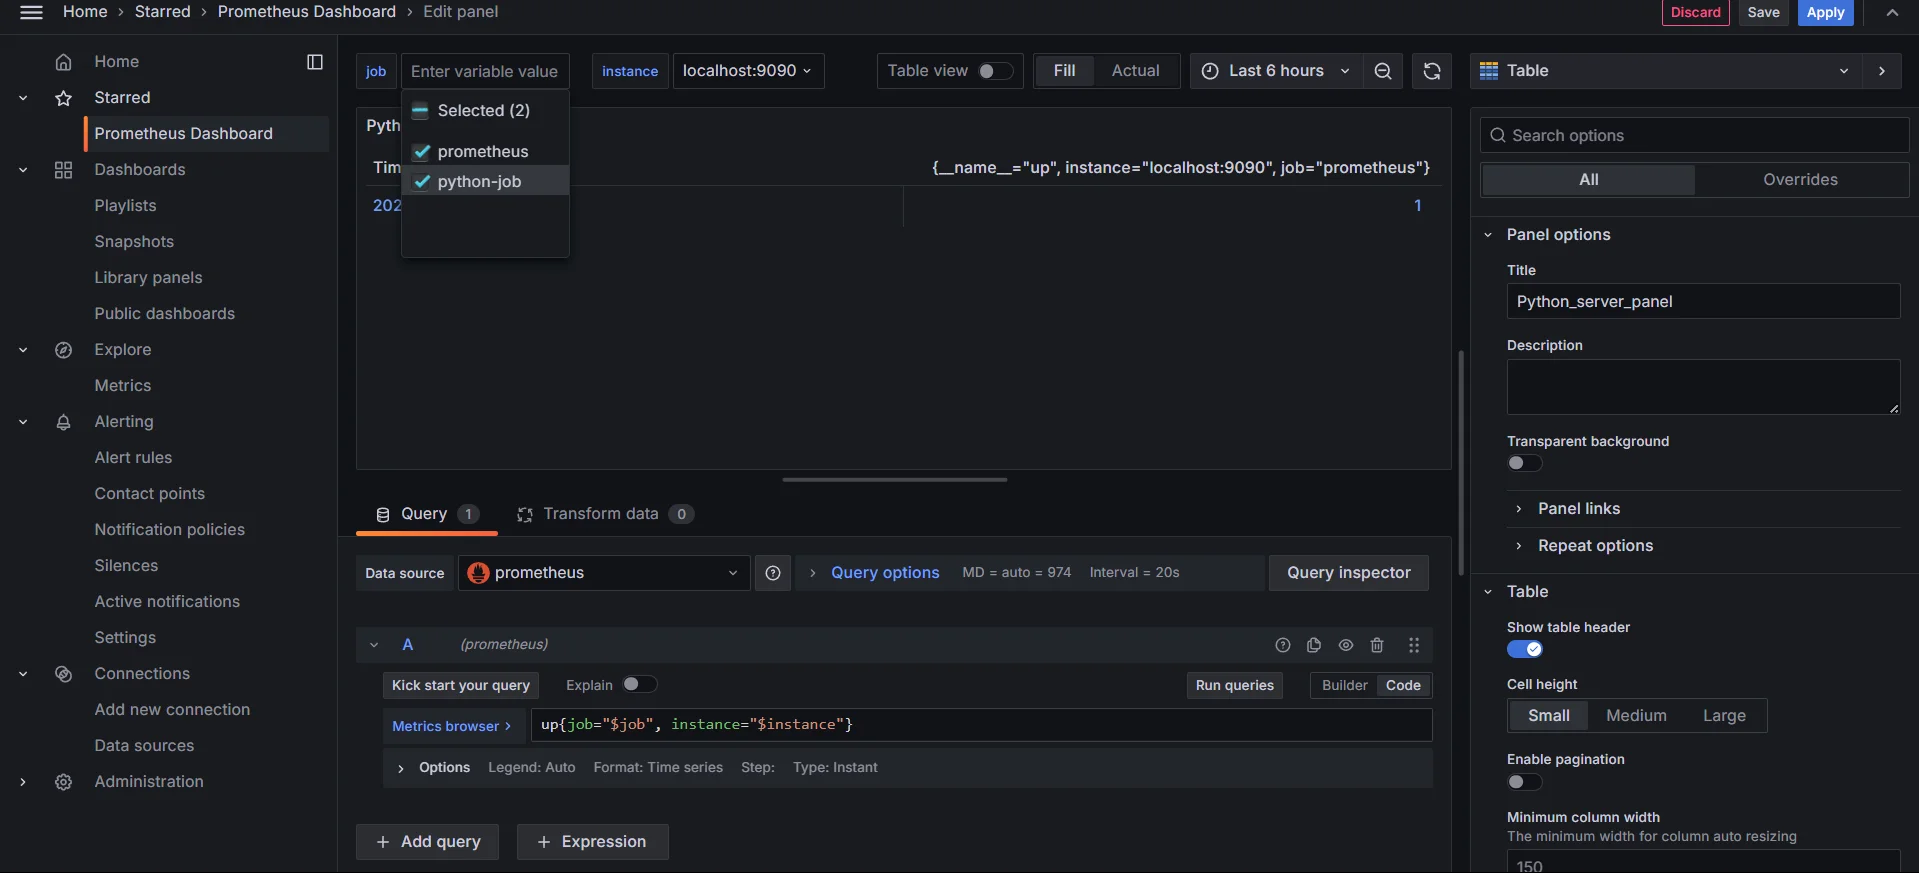Click the Table visualization icon
1919x873 pixels.
click(1489, 71)
